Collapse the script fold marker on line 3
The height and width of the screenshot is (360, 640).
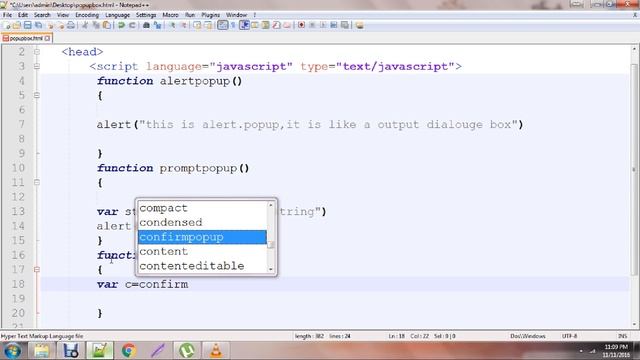37,66
